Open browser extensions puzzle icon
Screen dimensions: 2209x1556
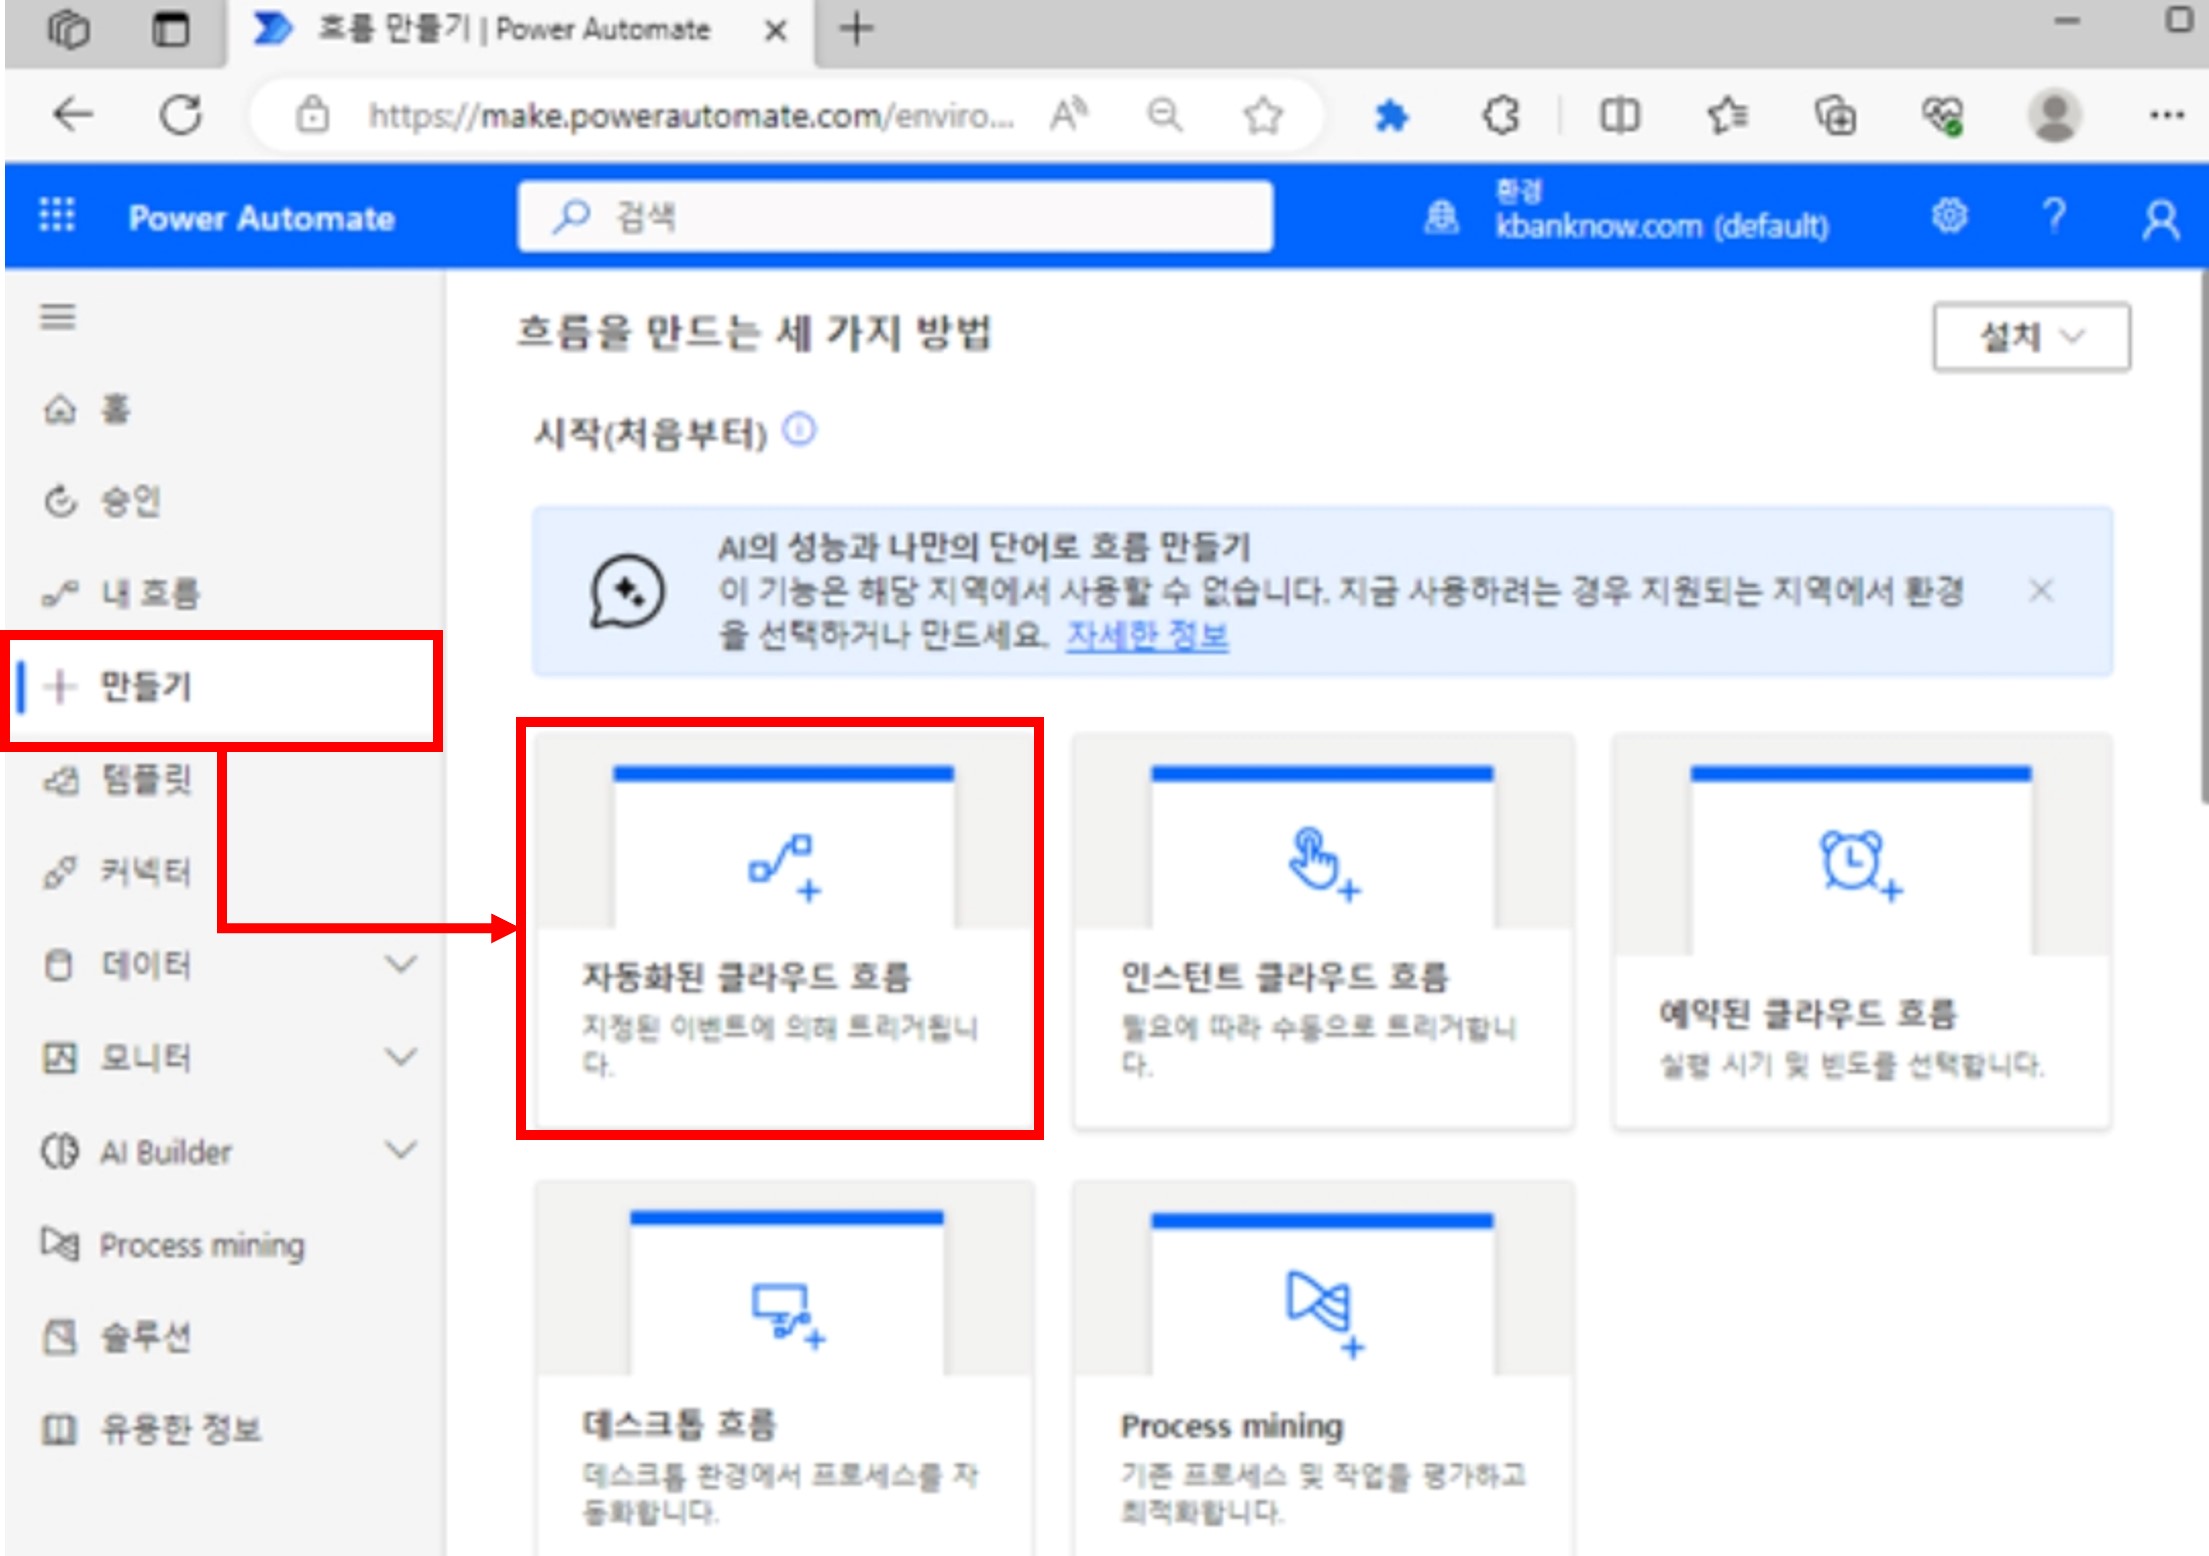point(1500,116)
